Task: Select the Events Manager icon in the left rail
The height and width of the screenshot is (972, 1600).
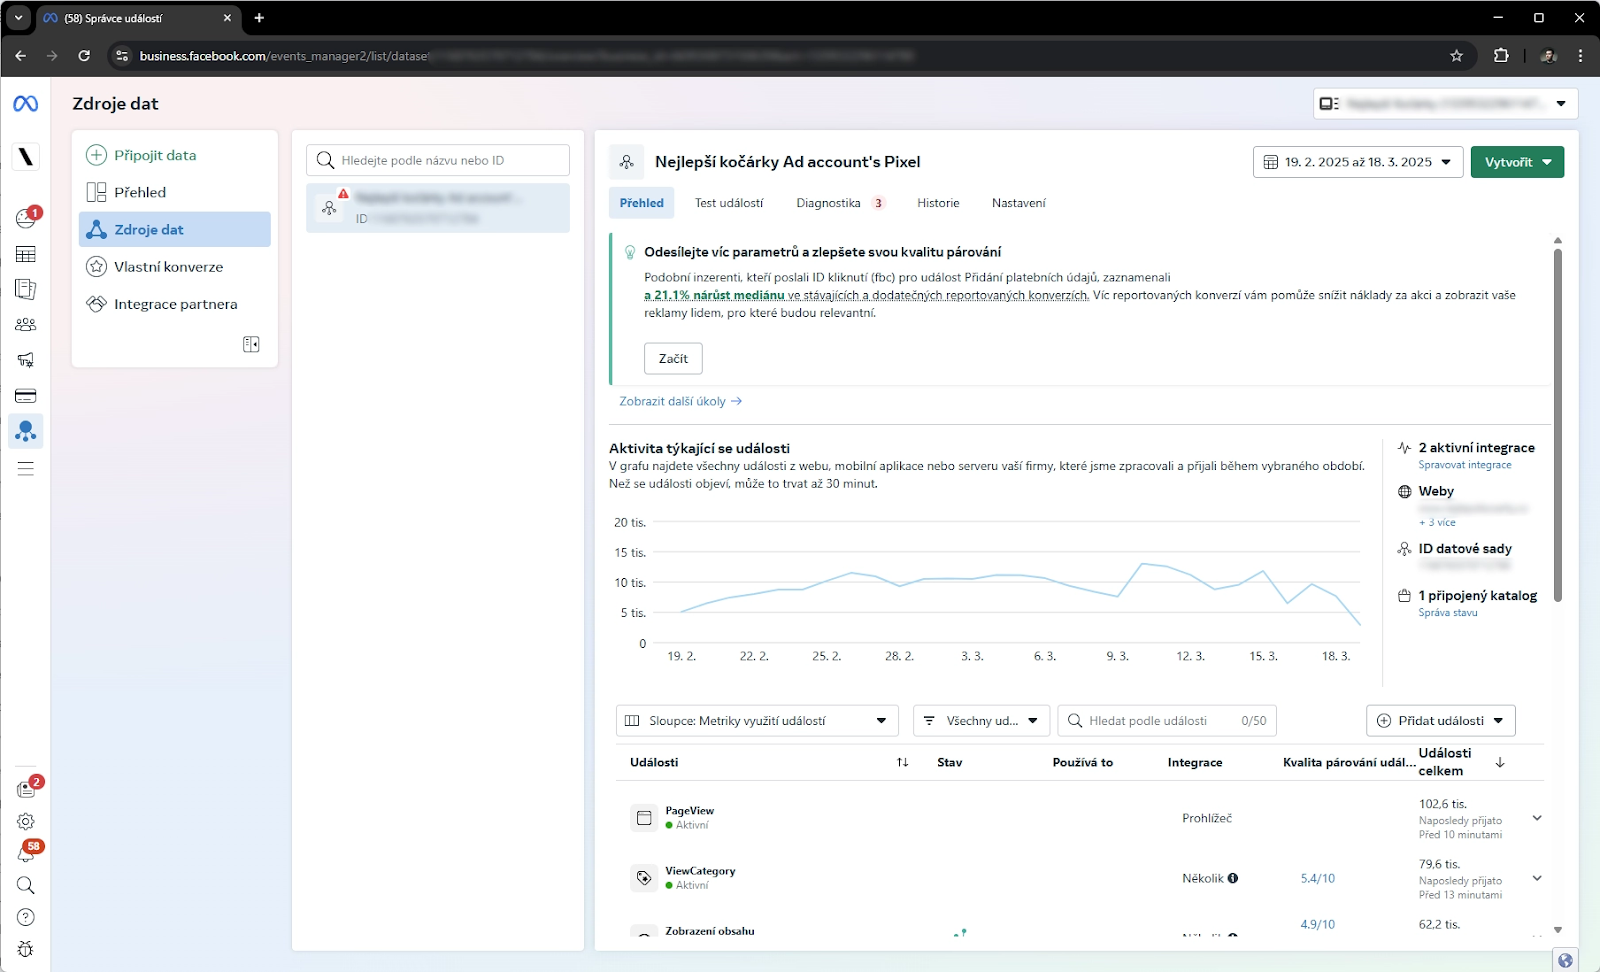Action: (x=26, y=431)
